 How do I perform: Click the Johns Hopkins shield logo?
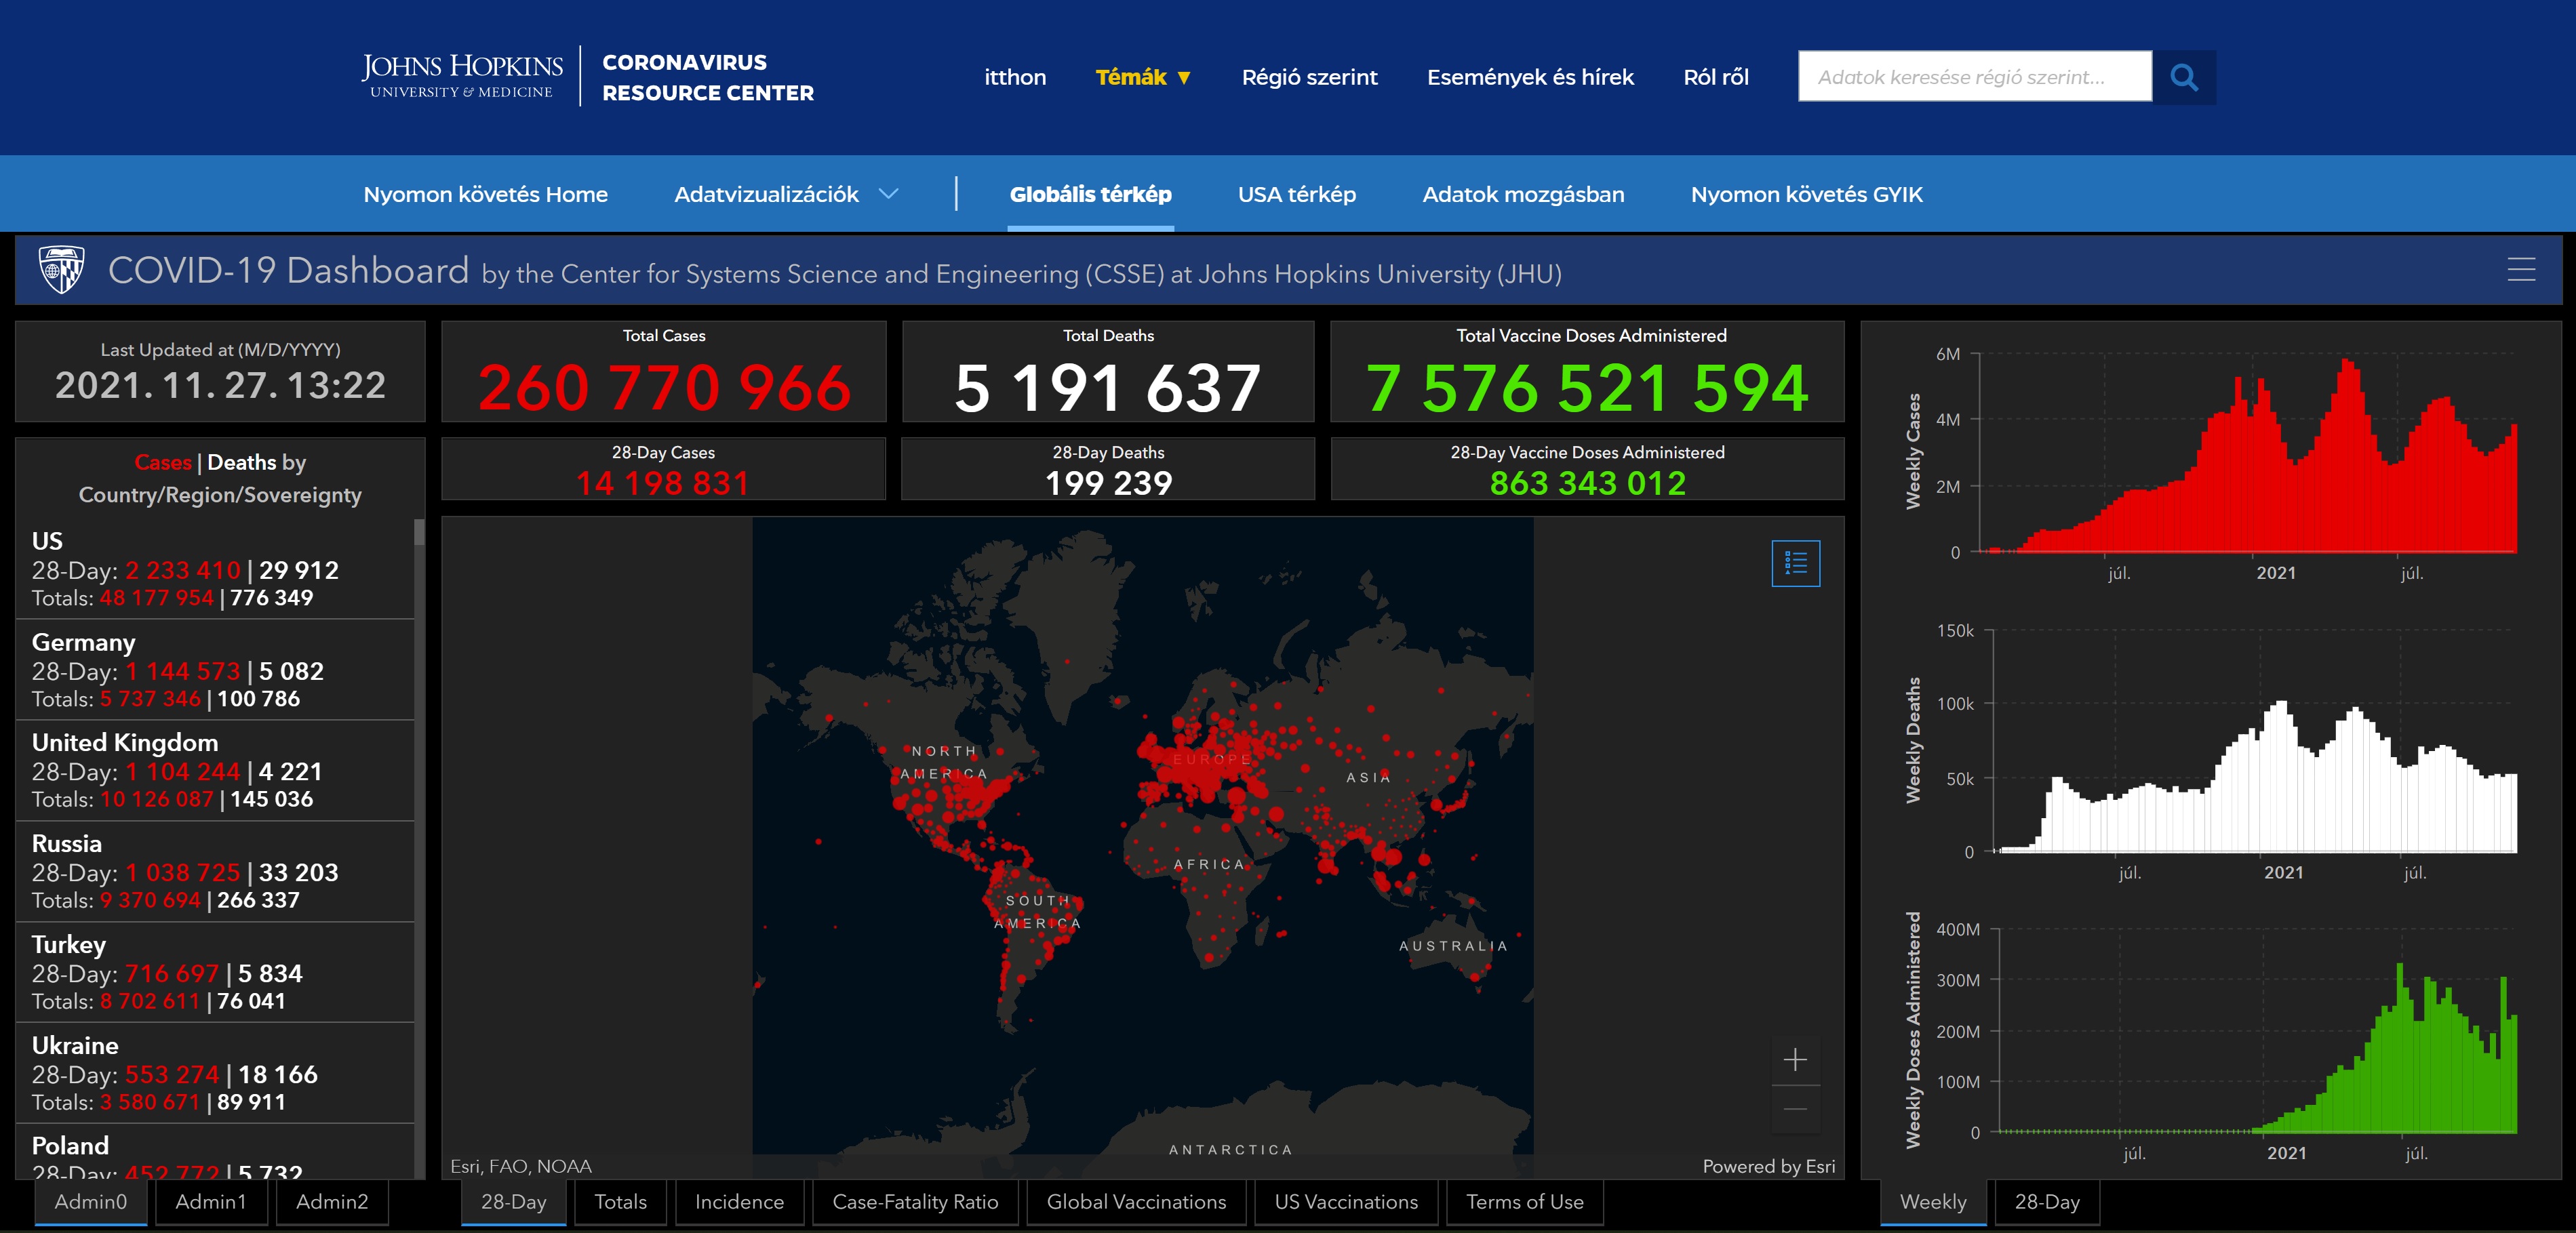tap(61, 270)
